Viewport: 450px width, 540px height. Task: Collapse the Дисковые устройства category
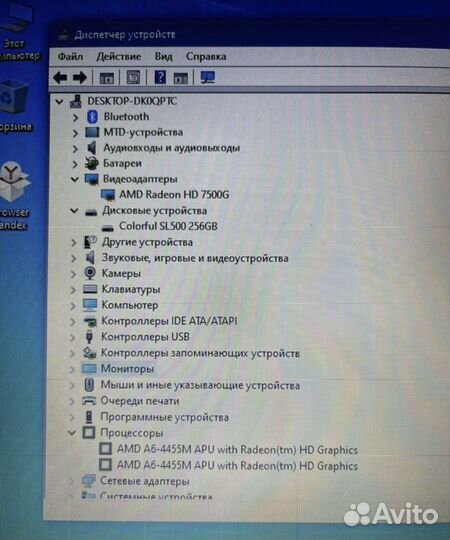tap(74, 211)
